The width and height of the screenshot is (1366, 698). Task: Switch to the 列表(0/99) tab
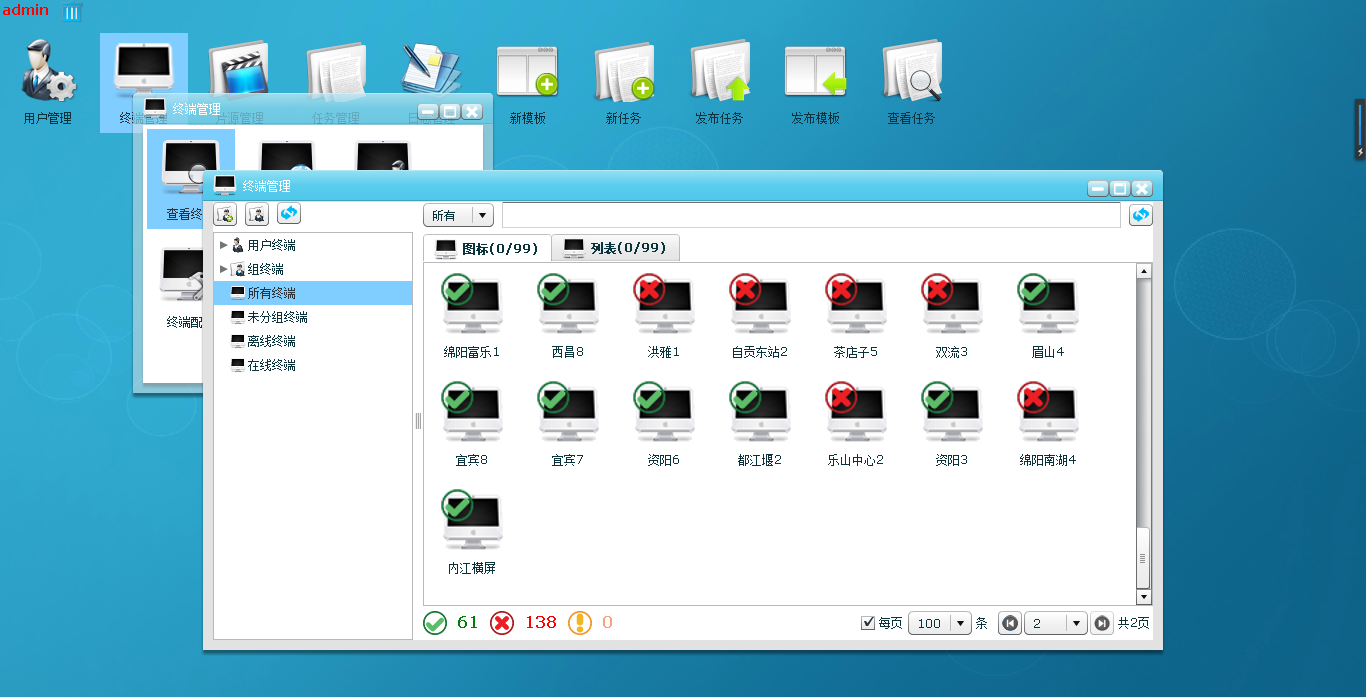pyautogui.click(x=616, y=248)
